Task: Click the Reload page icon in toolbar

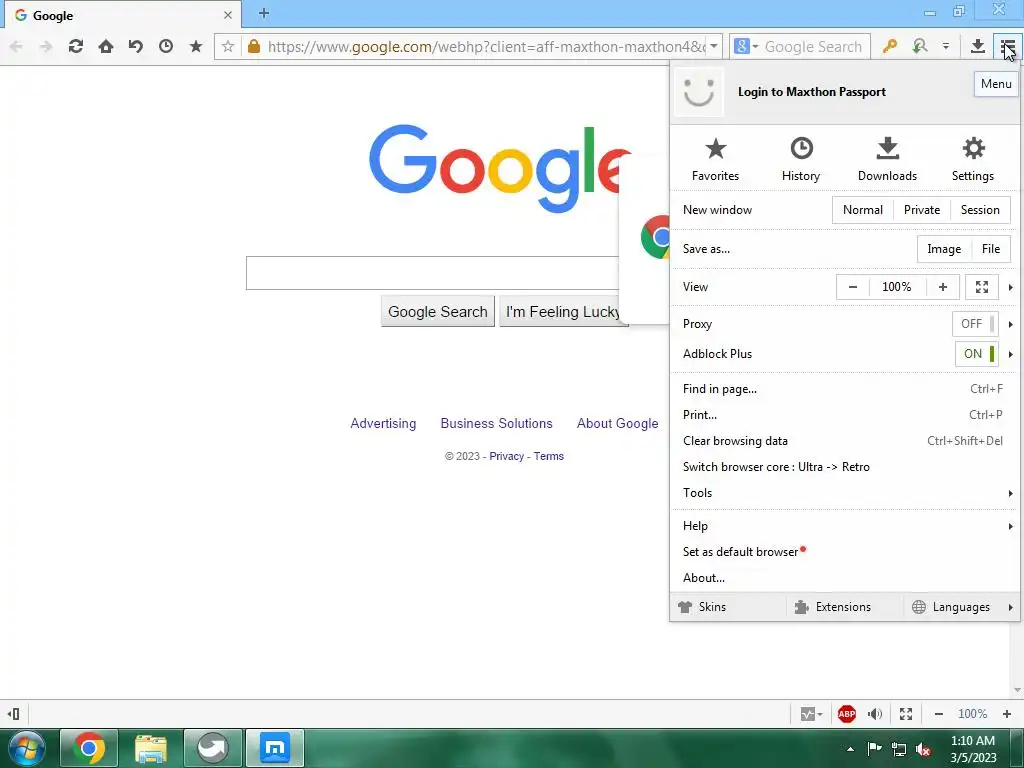Action: coord(76,46)
